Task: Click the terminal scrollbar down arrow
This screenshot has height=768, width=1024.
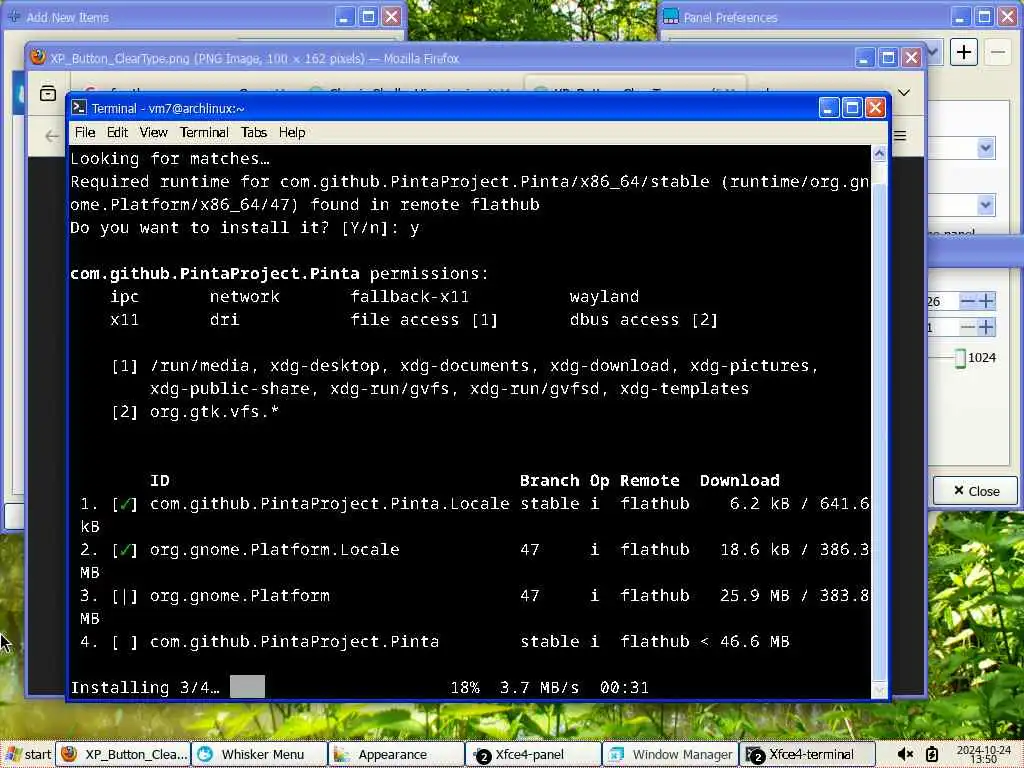Action: (879, 690)
